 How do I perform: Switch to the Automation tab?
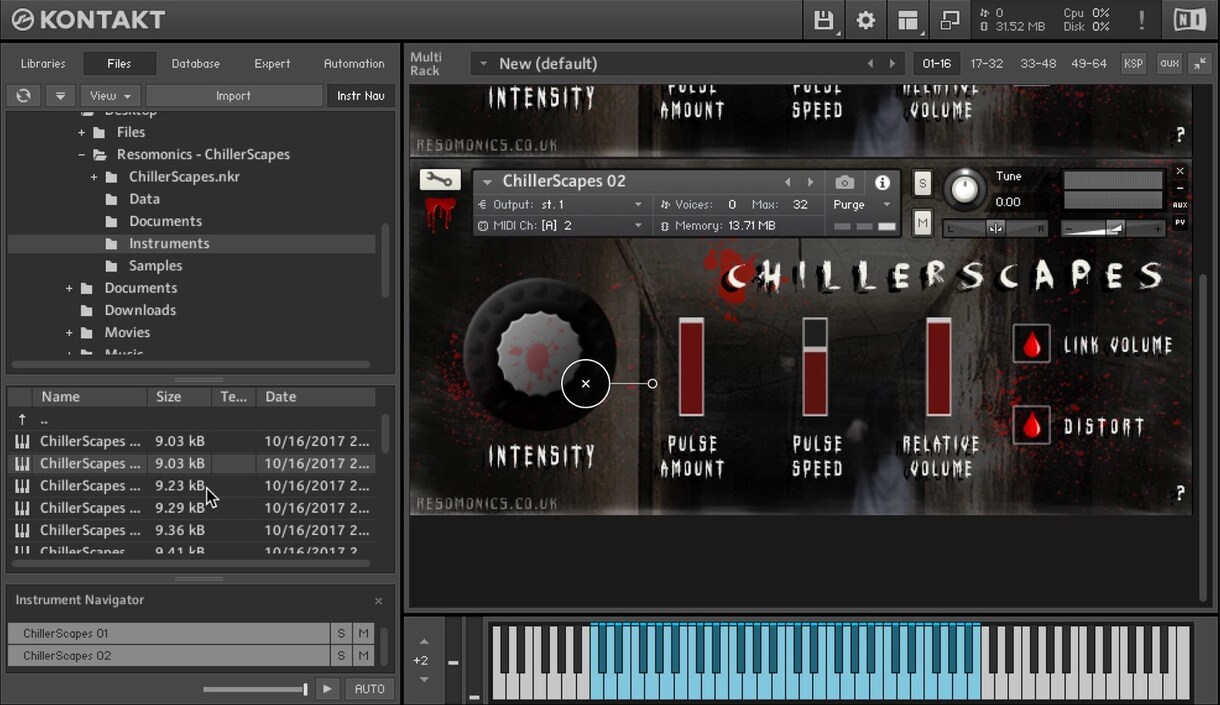pyautogui.click(x=354, y=63)
